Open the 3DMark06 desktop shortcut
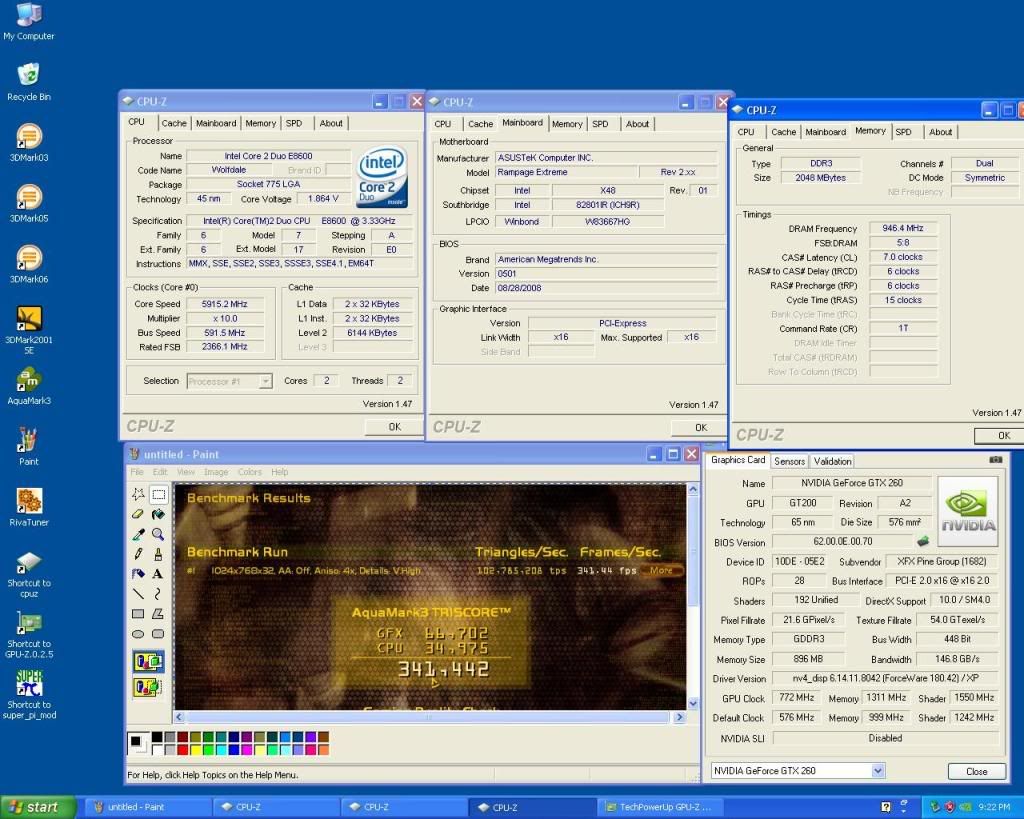The height and width of the screenshot is (819, 1024). [29, 264]
